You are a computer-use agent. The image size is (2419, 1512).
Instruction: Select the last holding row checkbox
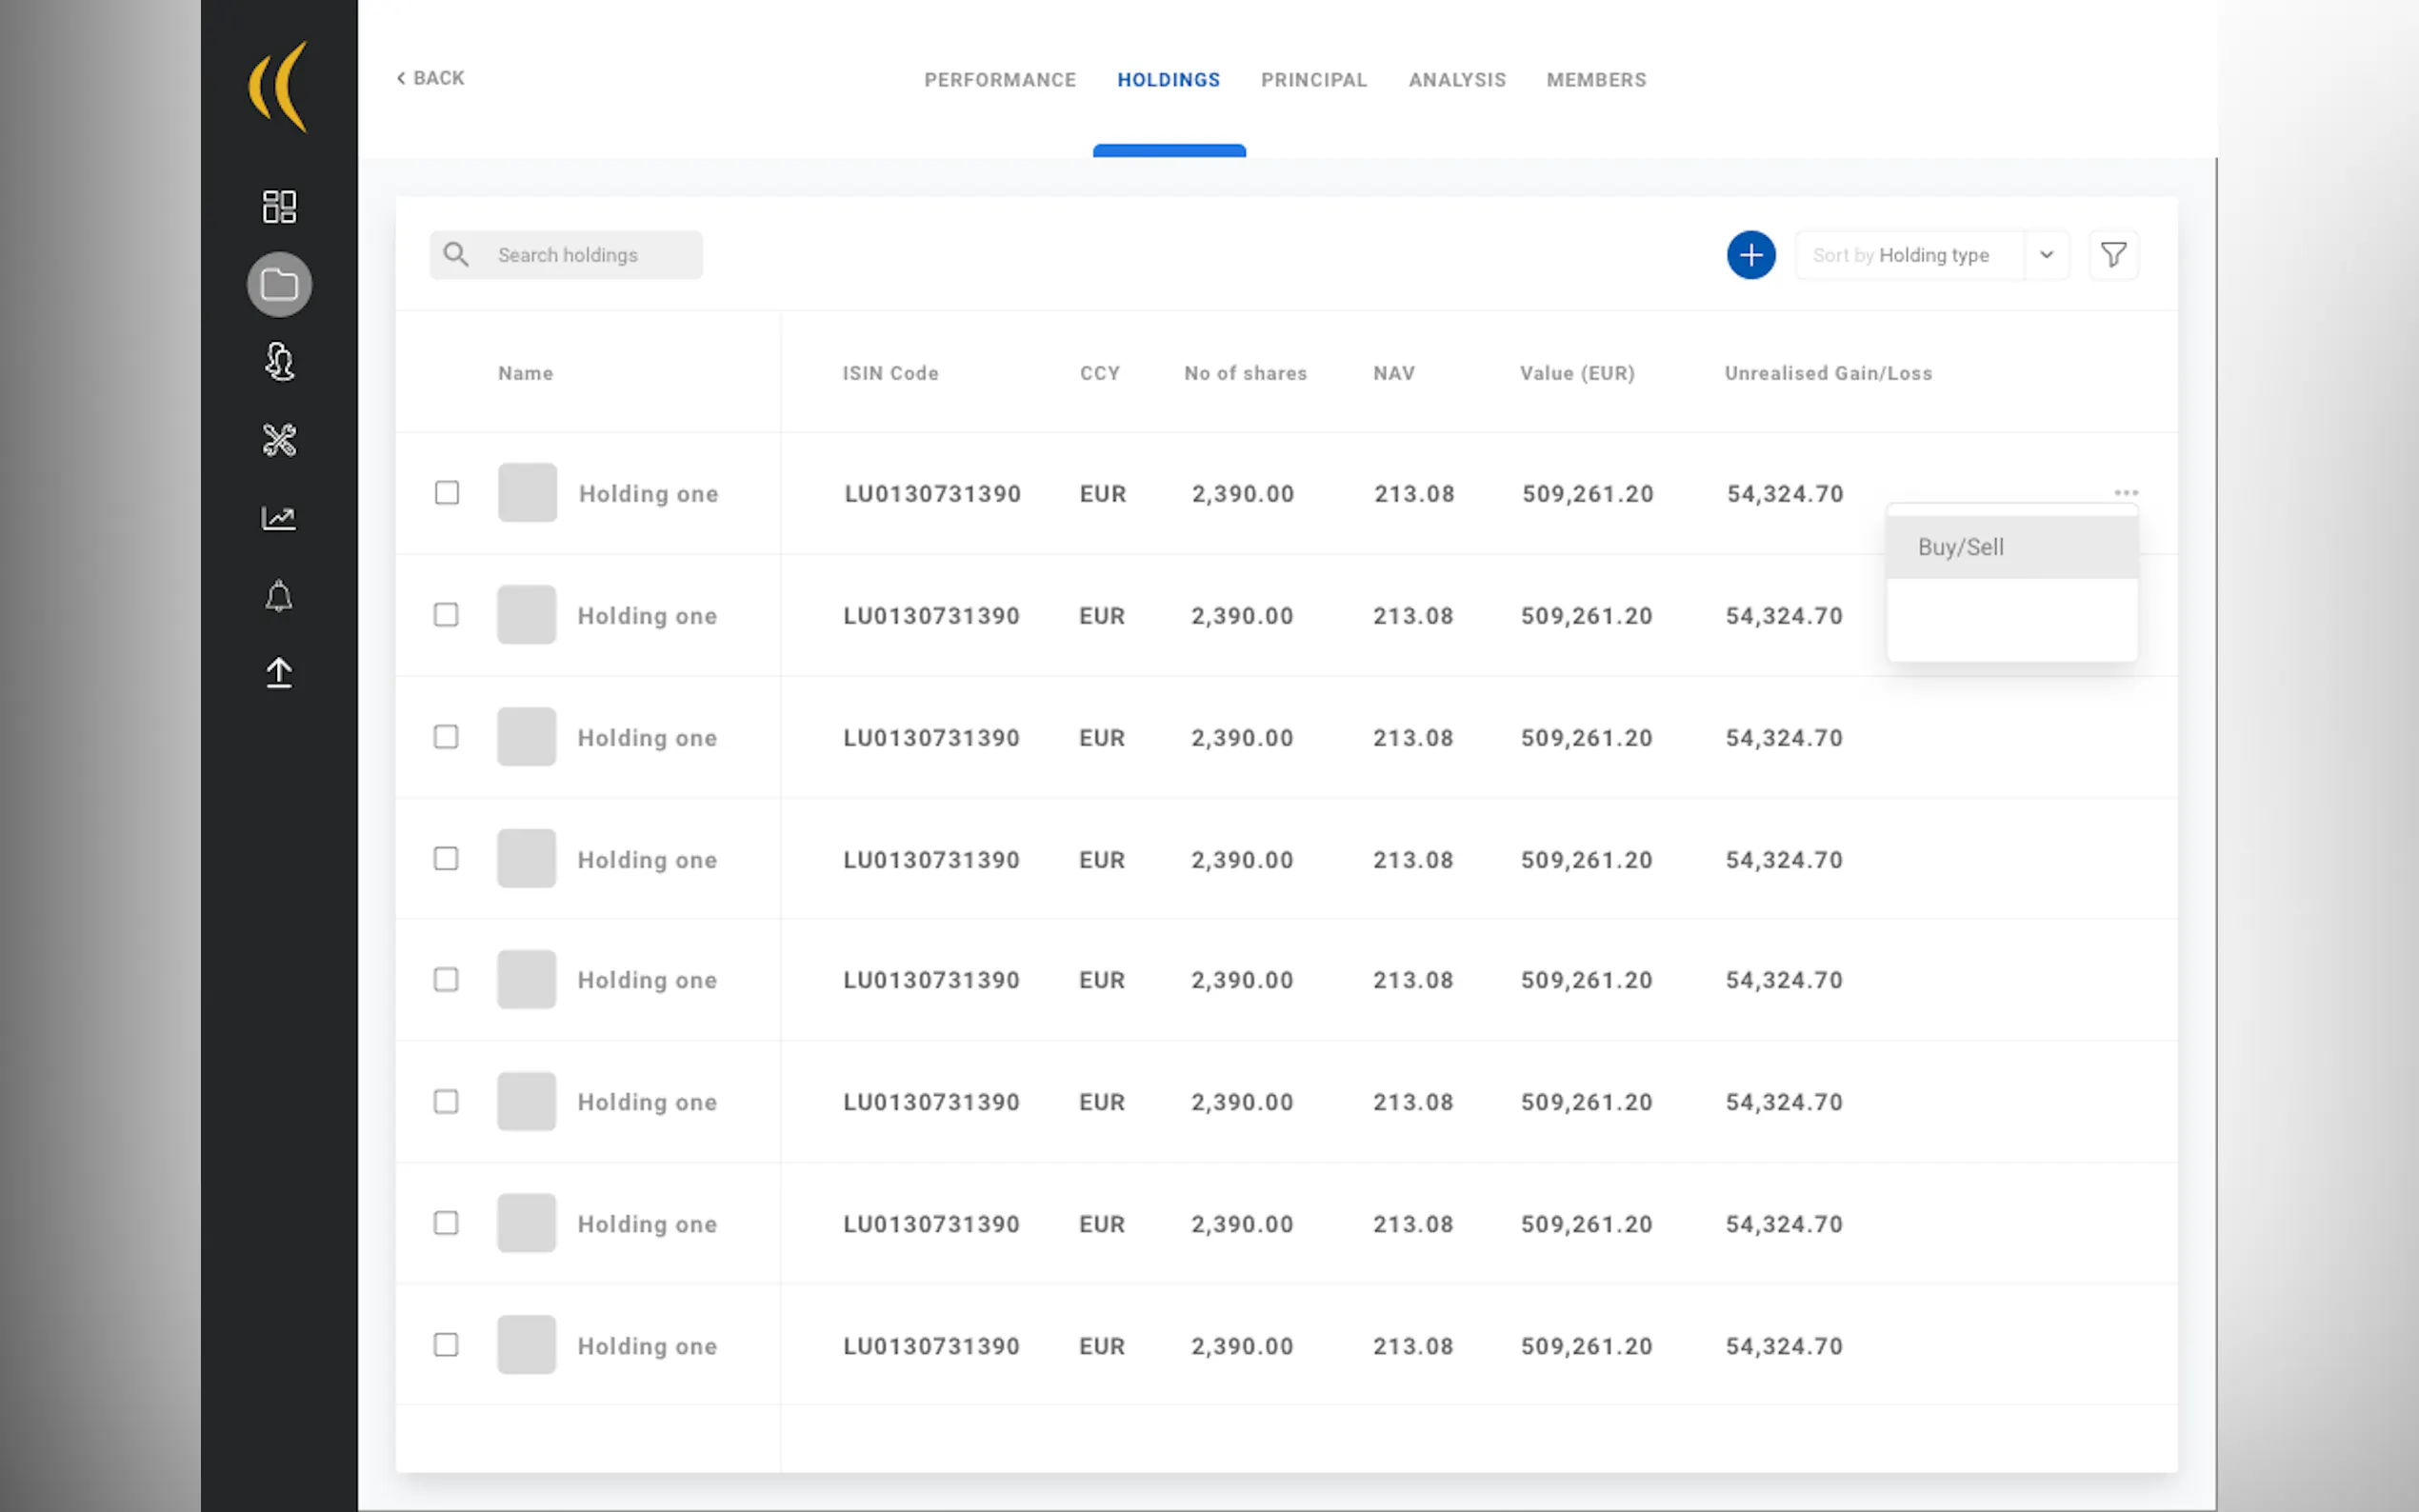click(446, 1345)
